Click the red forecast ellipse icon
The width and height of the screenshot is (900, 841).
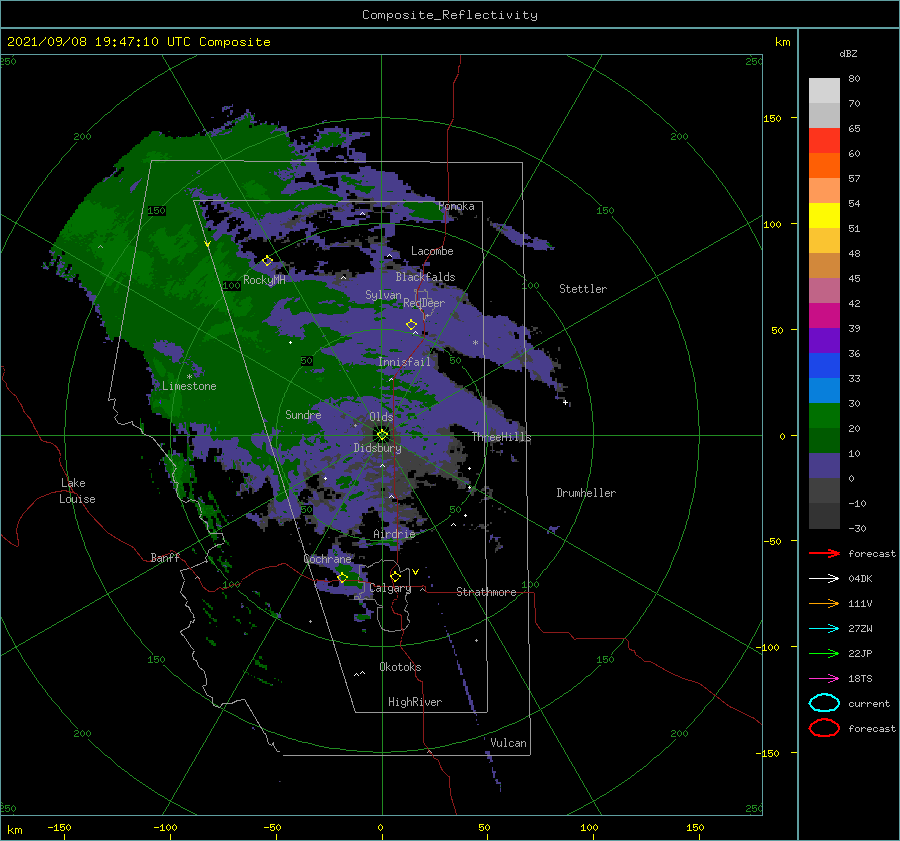click(x=824, y=728)
